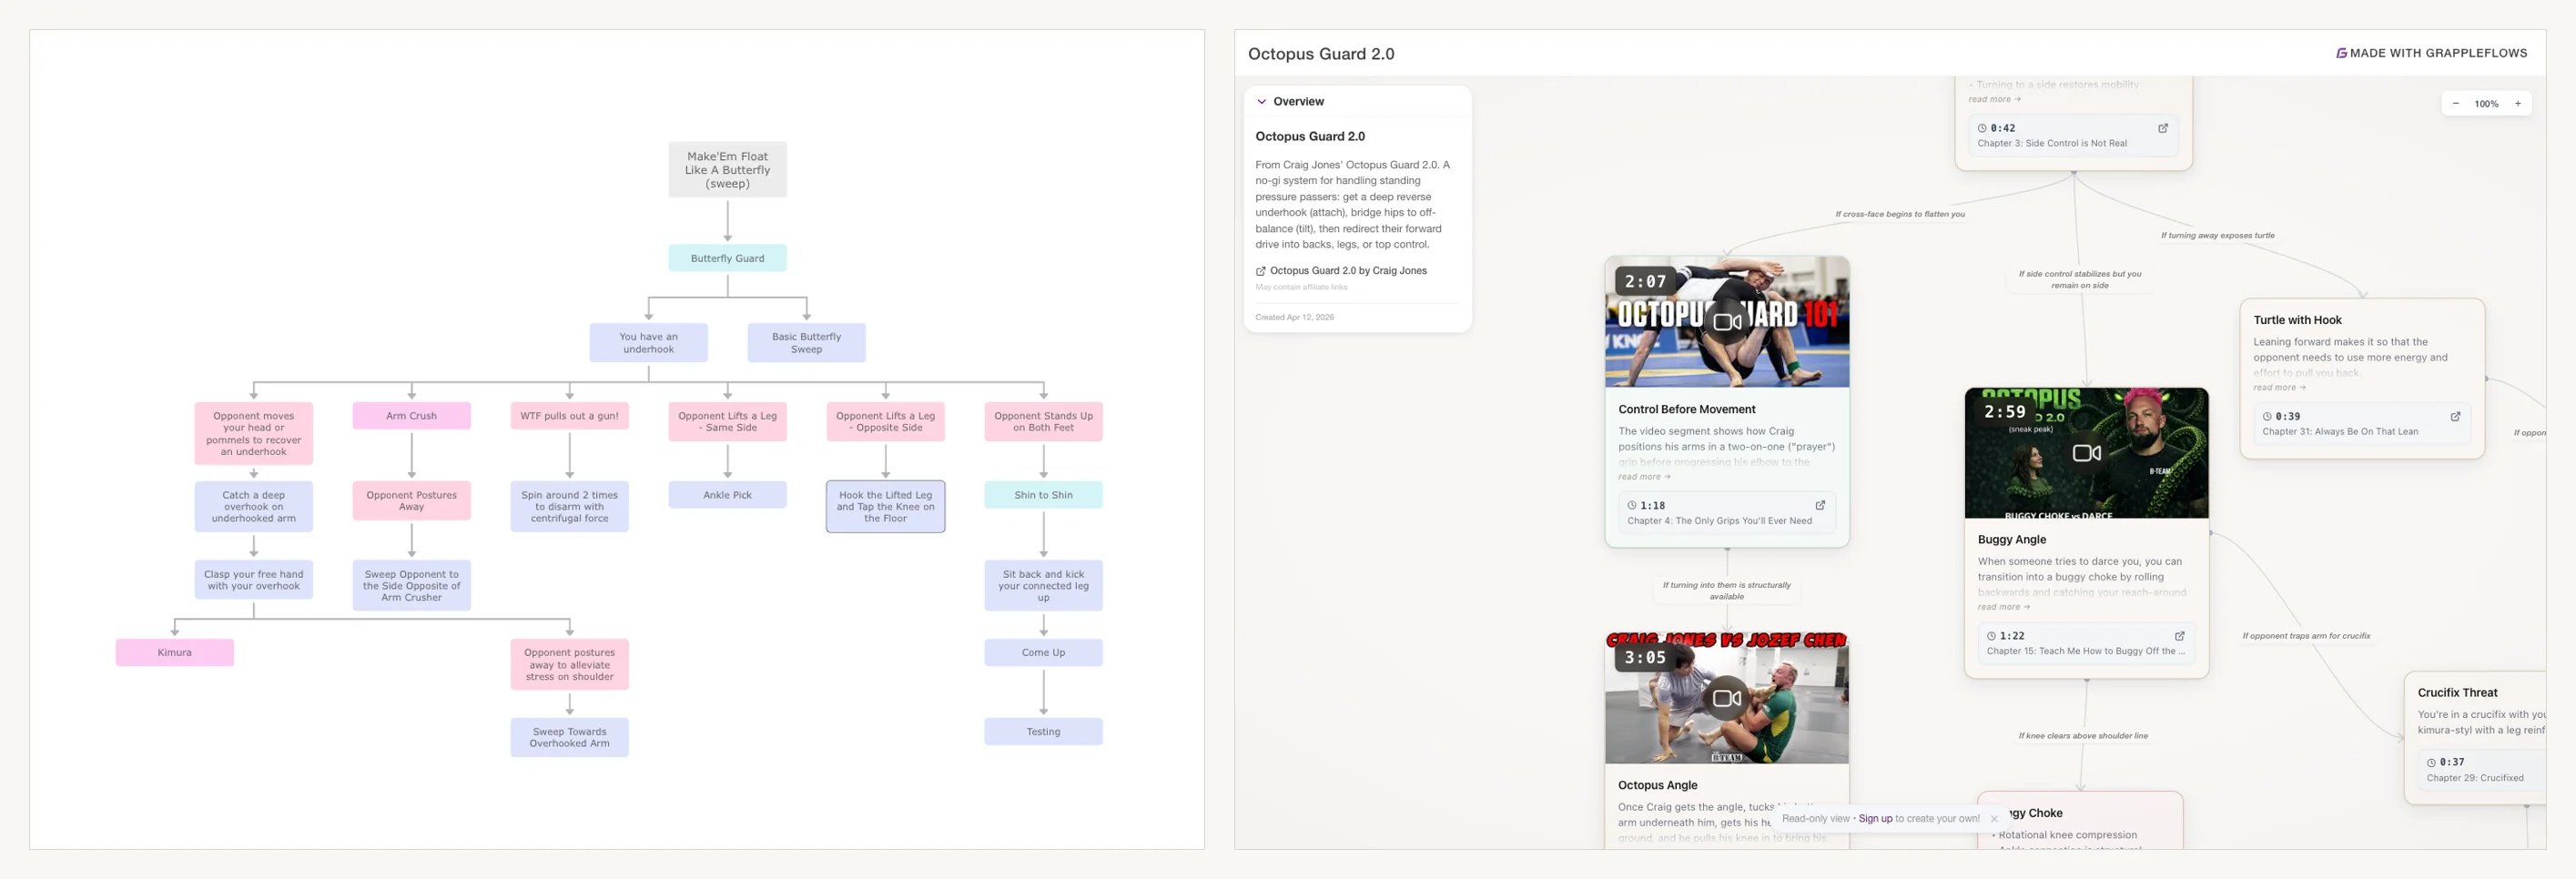Click the 100% zoom level indicator
The width and height of the screenshot is (2576, 879).
pyautogui.click(x=2486, y=104)
